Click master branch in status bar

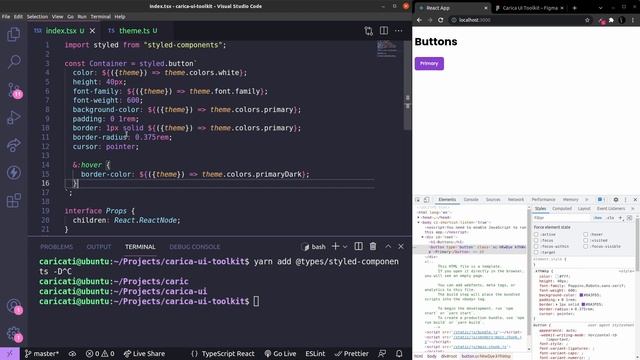coord(42,353)
